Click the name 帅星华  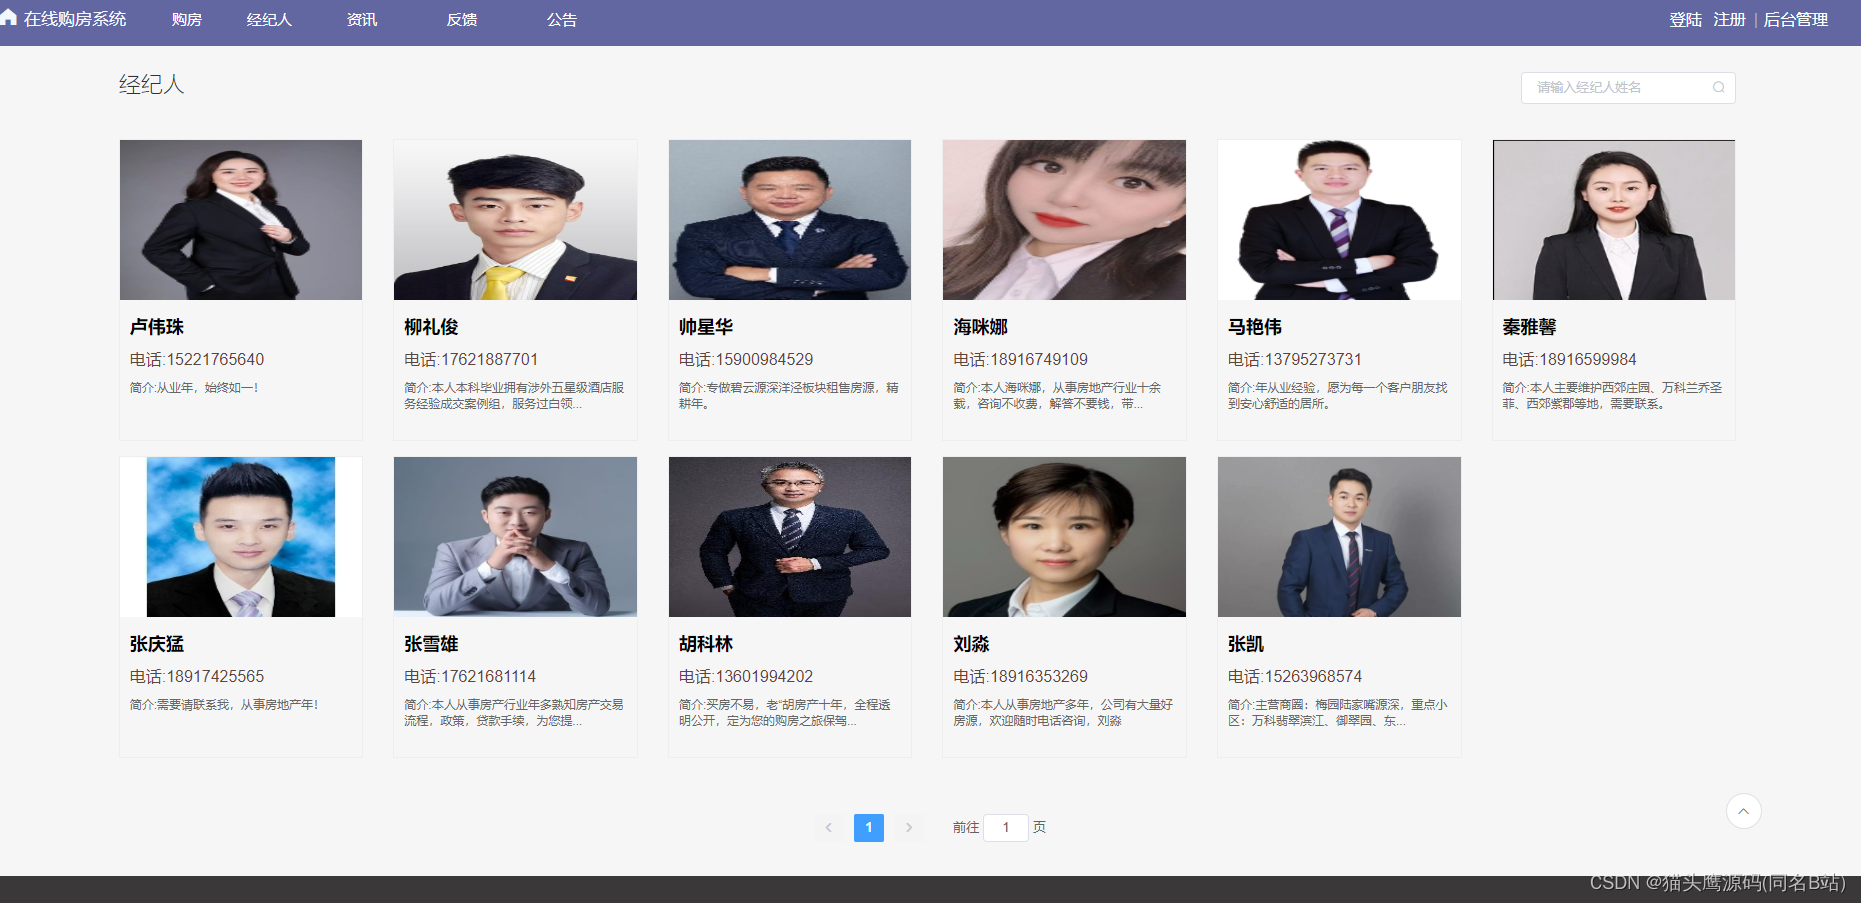(x=706, y=327)
